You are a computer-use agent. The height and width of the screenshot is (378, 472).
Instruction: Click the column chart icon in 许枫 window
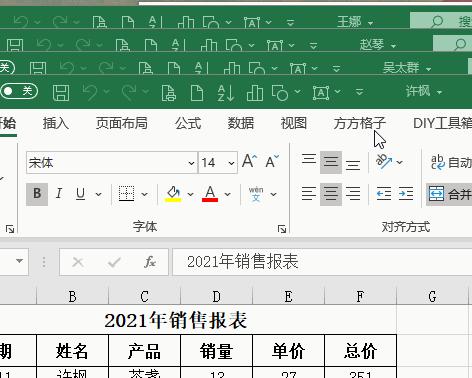point(255,92)
